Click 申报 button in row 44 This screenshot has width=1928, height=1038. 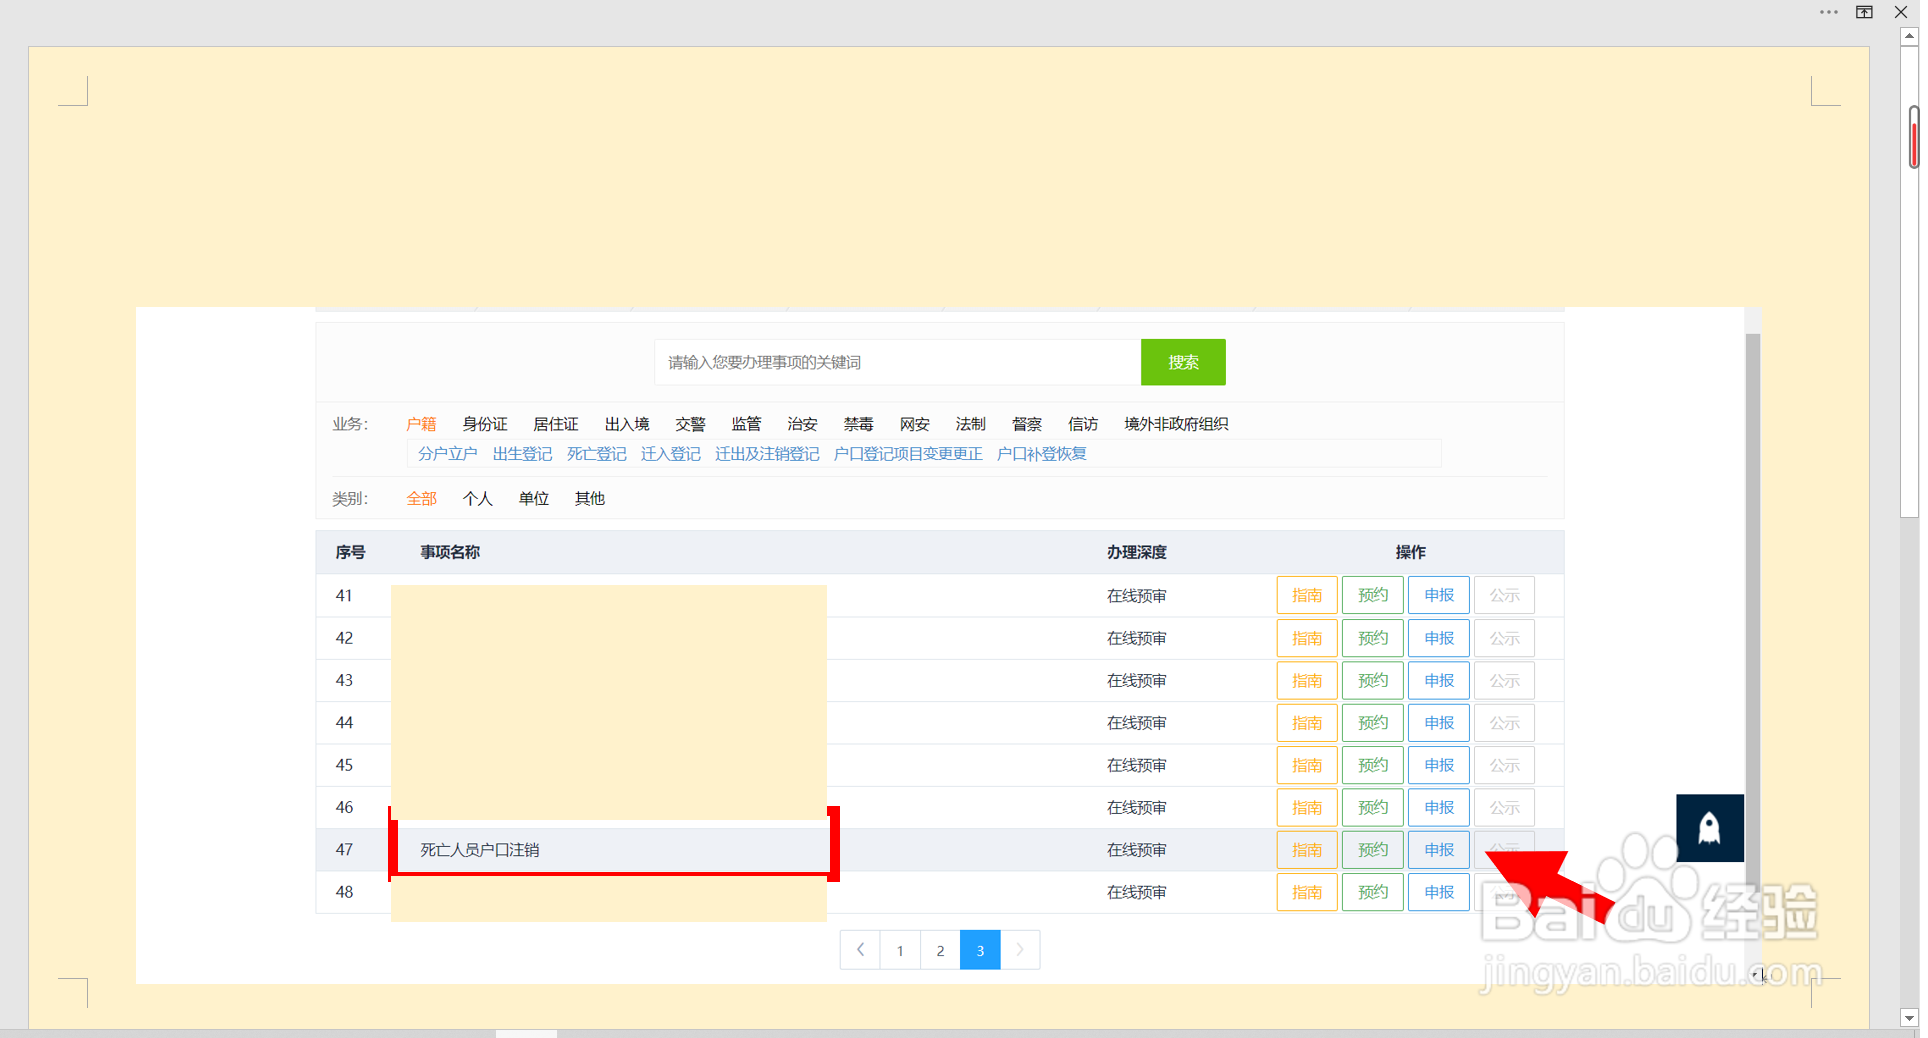1439,723
